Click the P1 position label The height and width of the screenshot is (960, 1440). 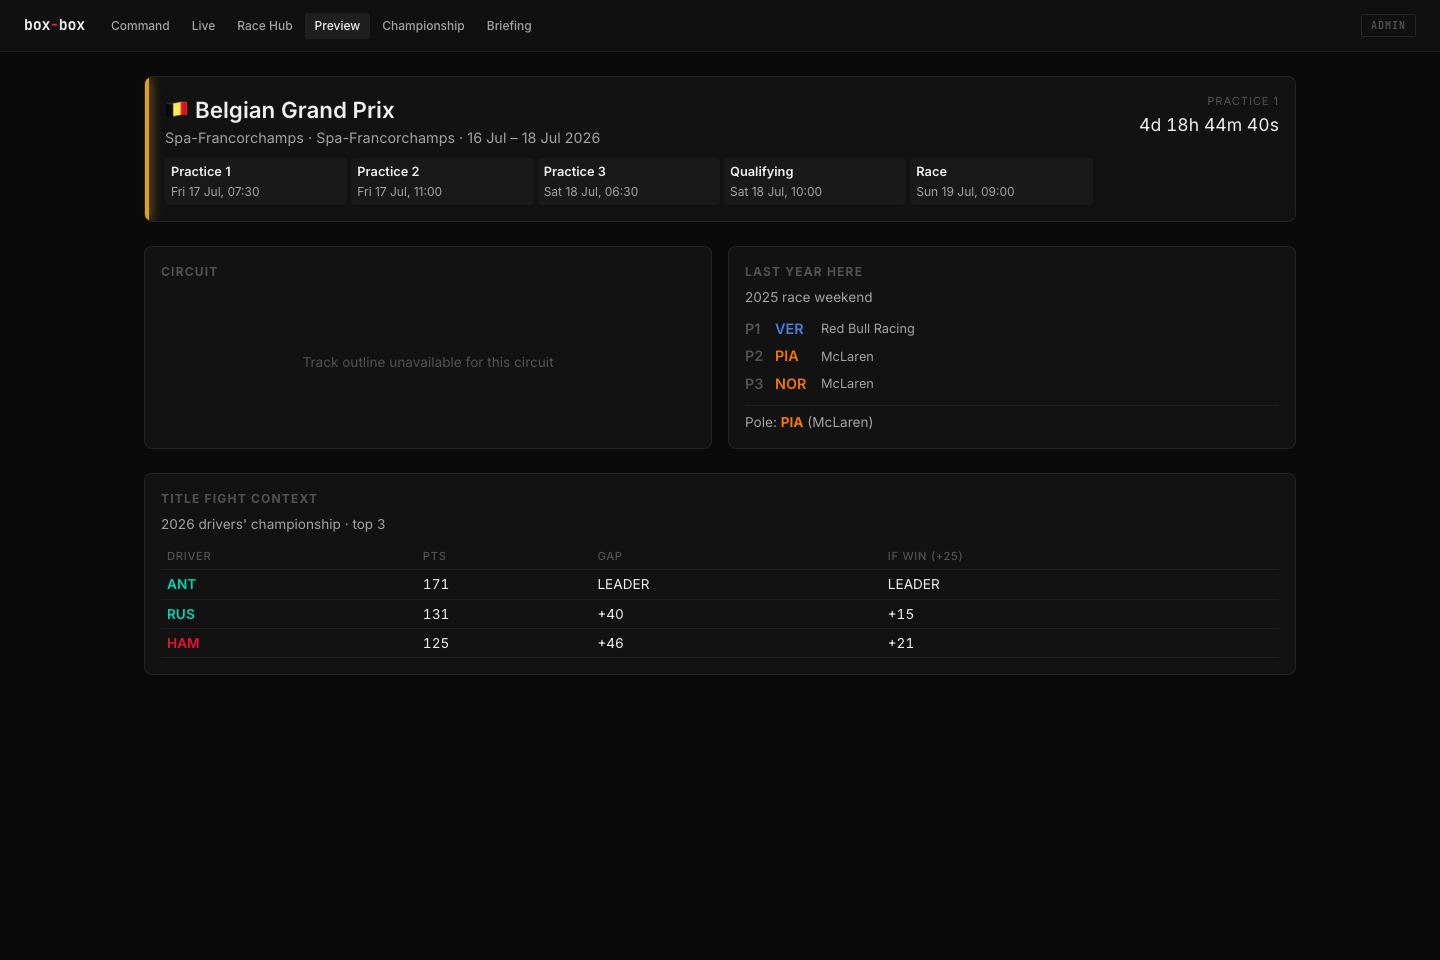(x=753, y=329)
